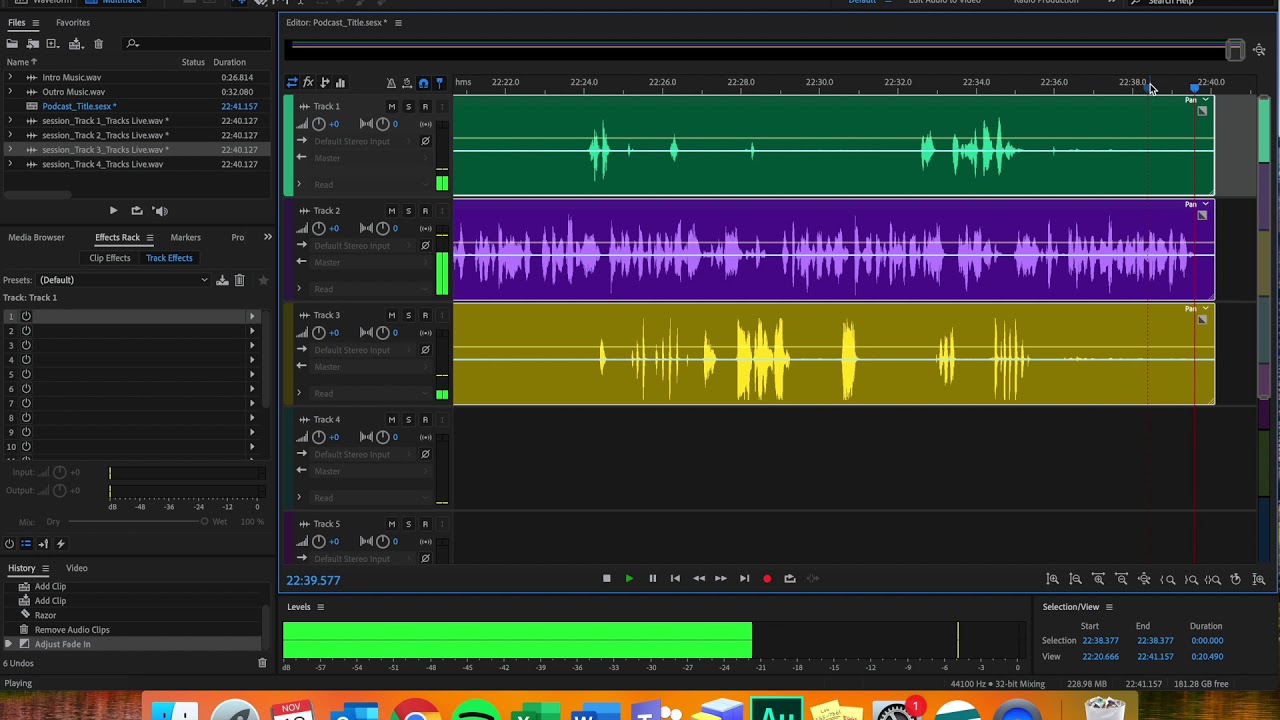1280x720 pixels.
Task: Expand the Intro Music.wav file entry
Action: click(10, 77)
